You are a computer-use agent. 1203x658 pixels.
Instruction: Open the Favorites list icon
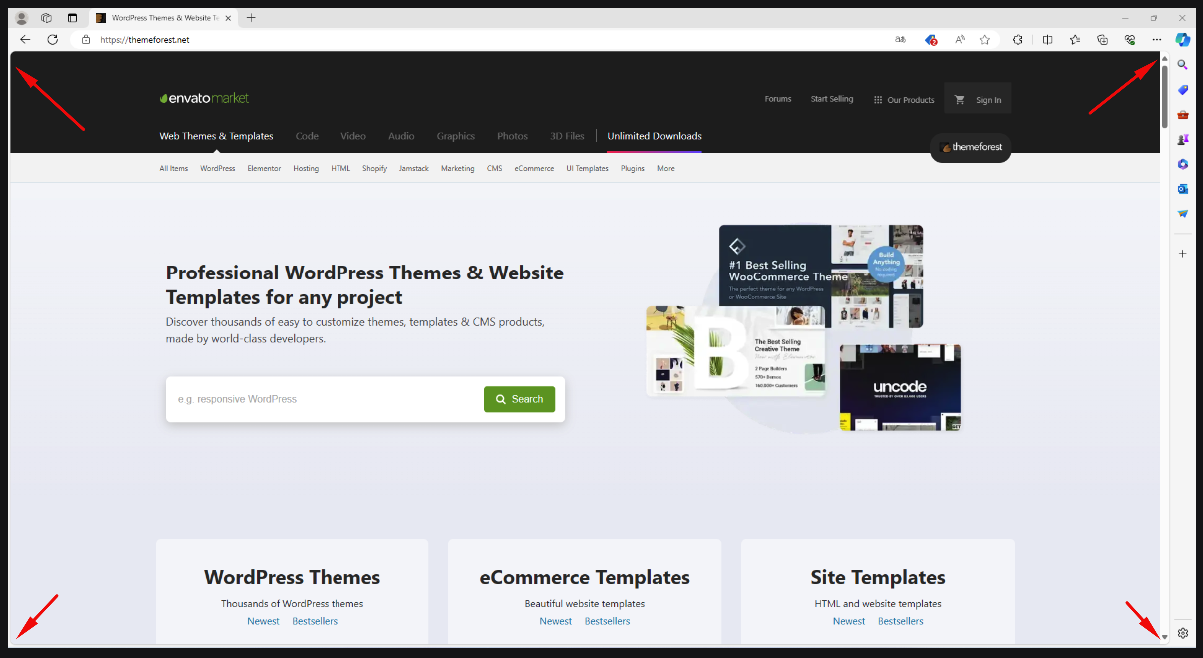(1075, 40)
